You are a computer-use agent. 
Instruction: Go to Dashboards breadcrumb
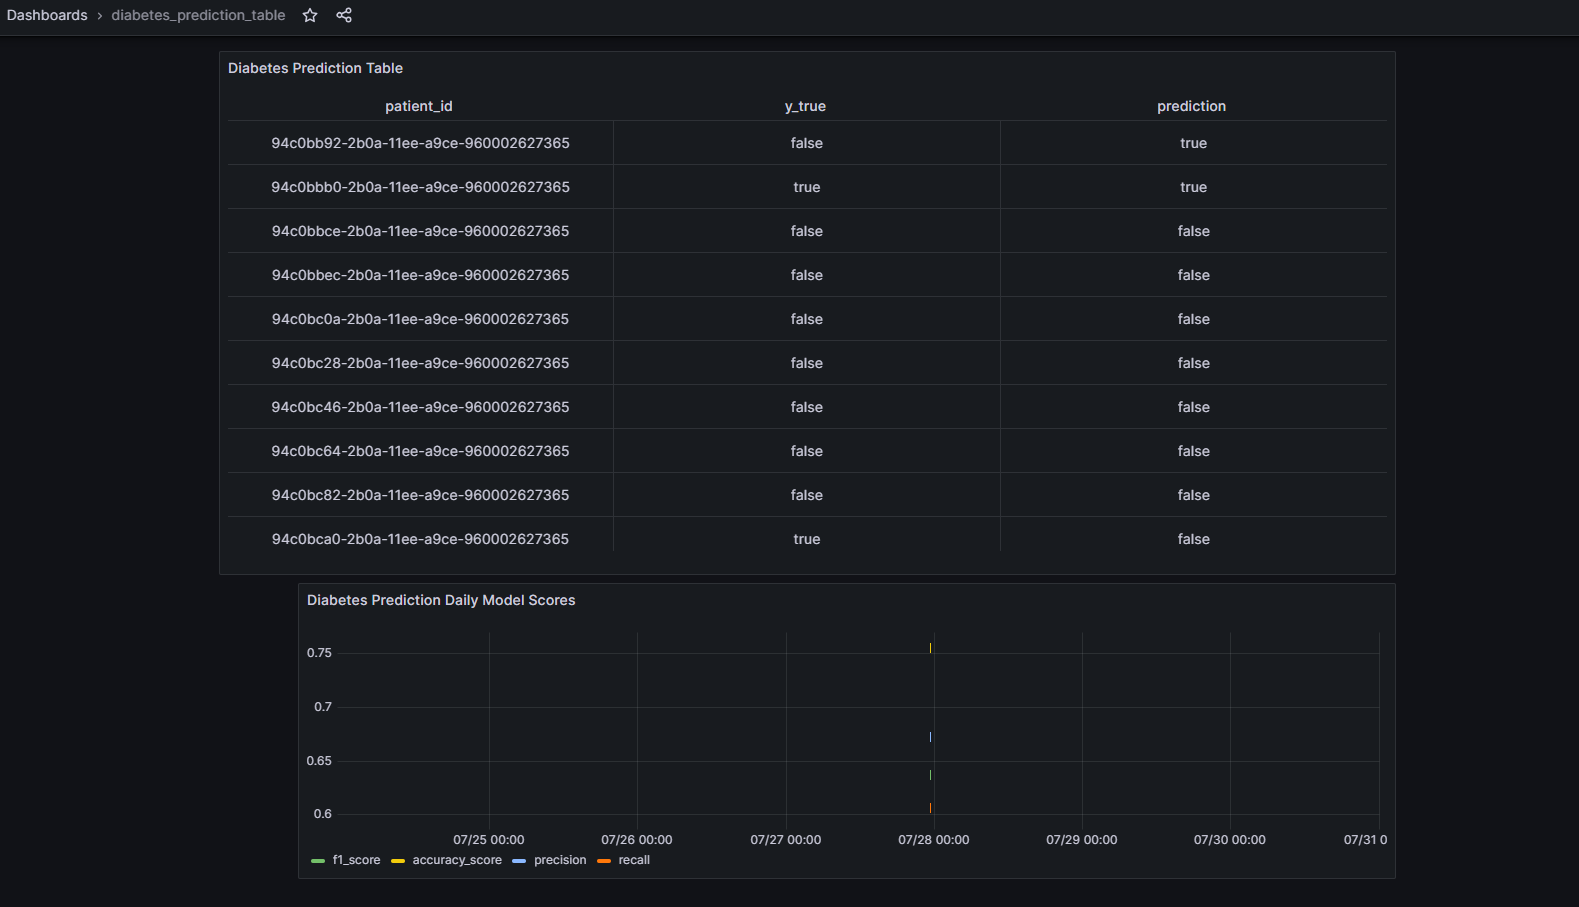point(47,15)
